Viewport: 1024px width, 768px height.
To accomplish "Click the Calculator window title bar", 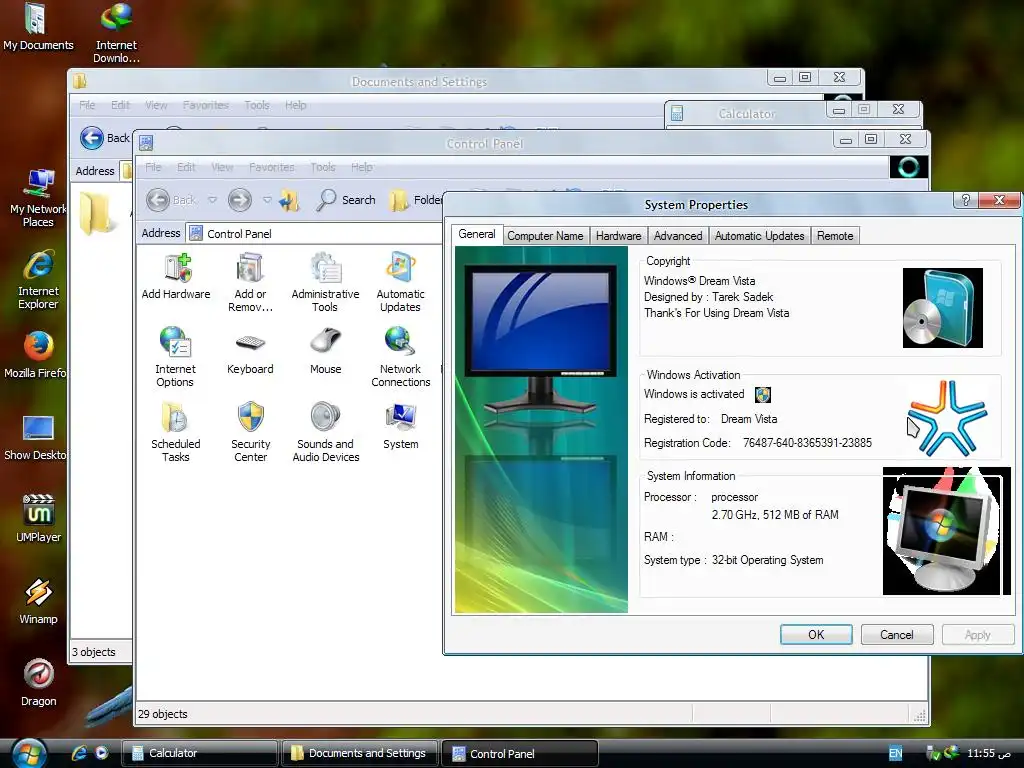I will (x=746, y=113).
